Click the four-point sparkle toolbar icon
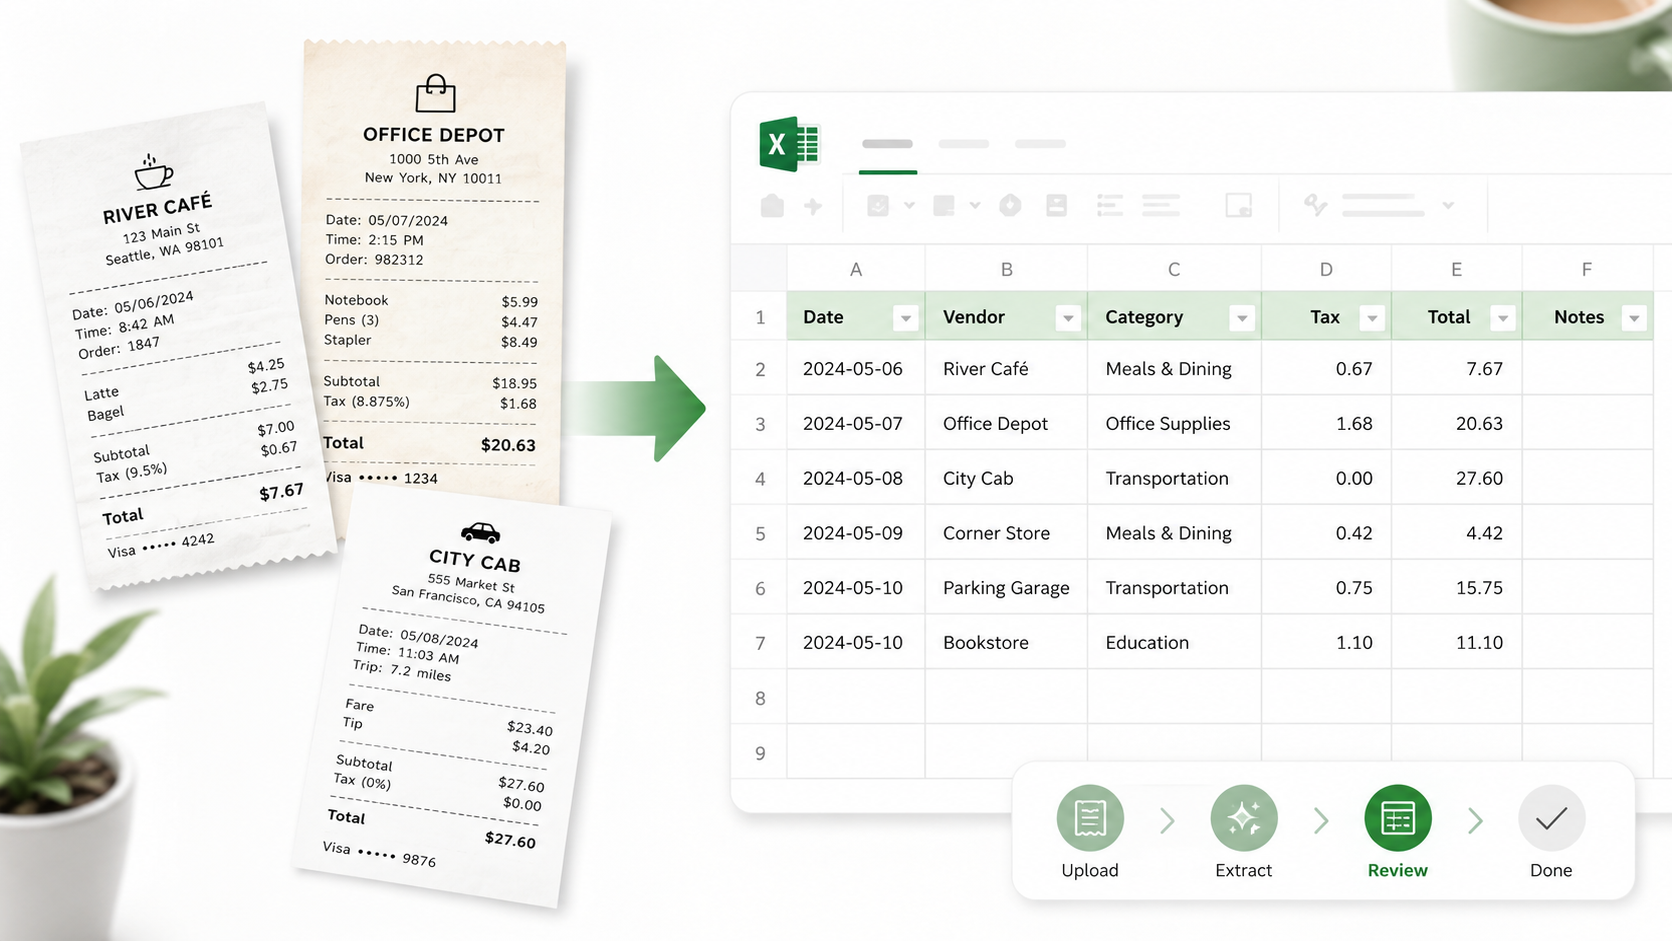Screen dimensions: 1672x941 point(813,206)
